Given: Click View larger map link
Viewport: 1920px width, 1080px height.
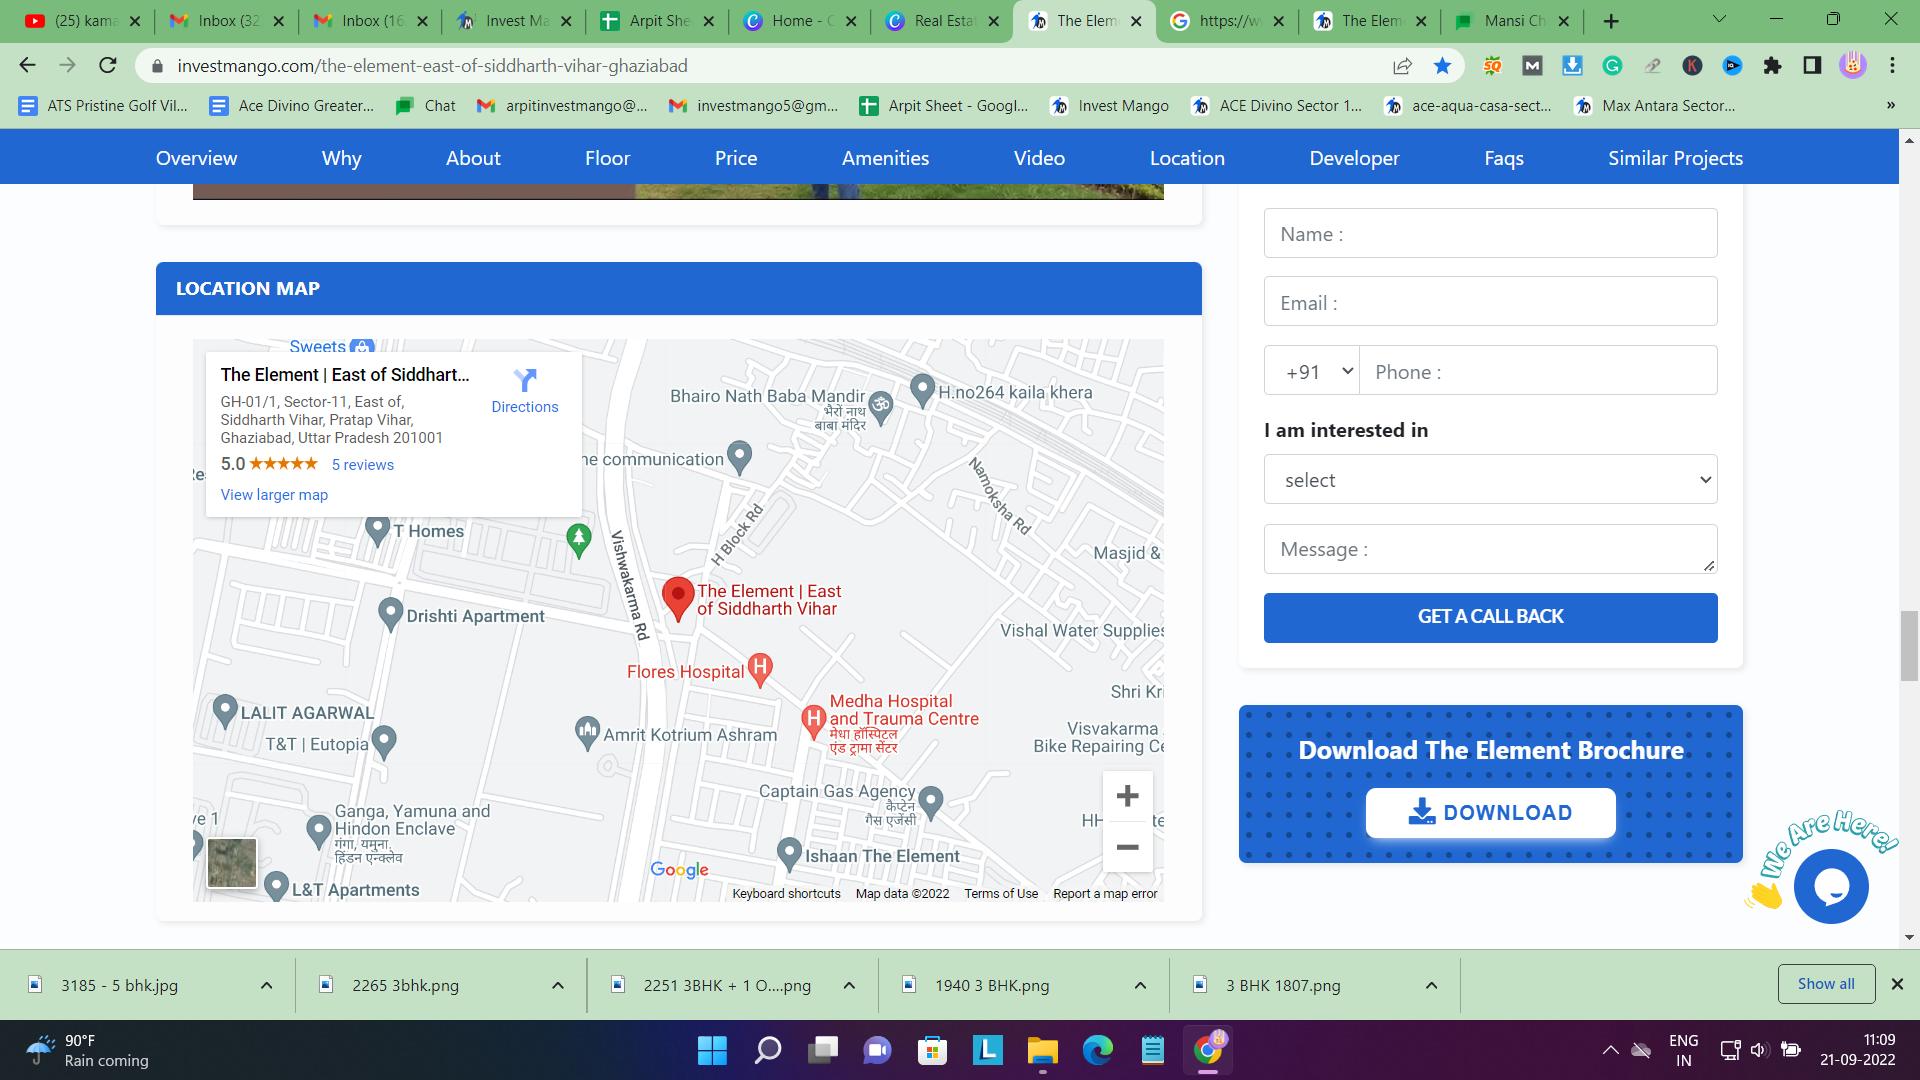Looking at the screenshot, I should click(x=274, y=495).
